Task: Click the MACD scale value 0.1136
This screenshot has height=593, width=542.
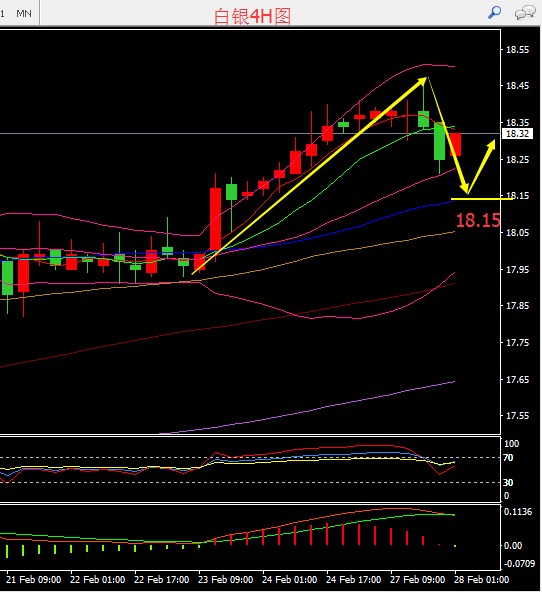Action: (x=518, y=512)
